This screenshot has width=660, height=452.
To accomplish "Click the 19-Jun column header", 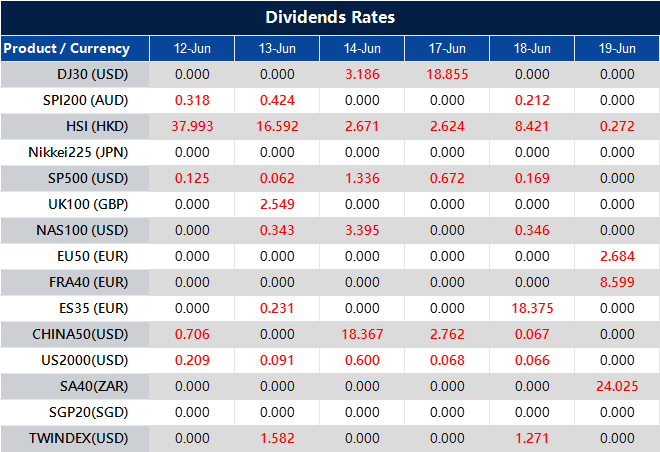I will 617,48.
